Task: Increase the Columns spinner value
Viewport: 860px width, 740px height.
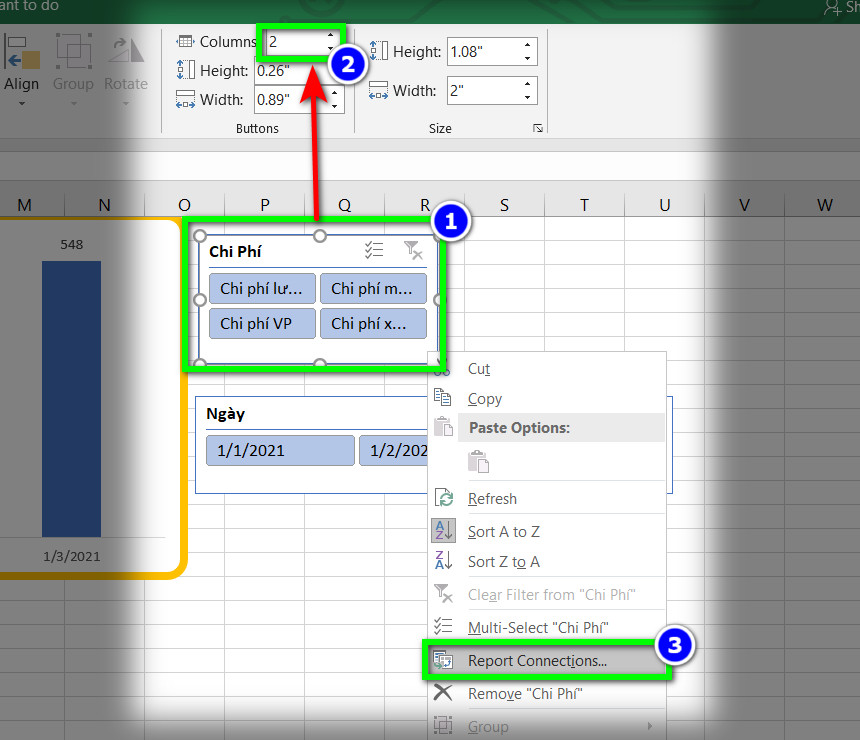Action: pyautogui.click(x=330, y=35)
